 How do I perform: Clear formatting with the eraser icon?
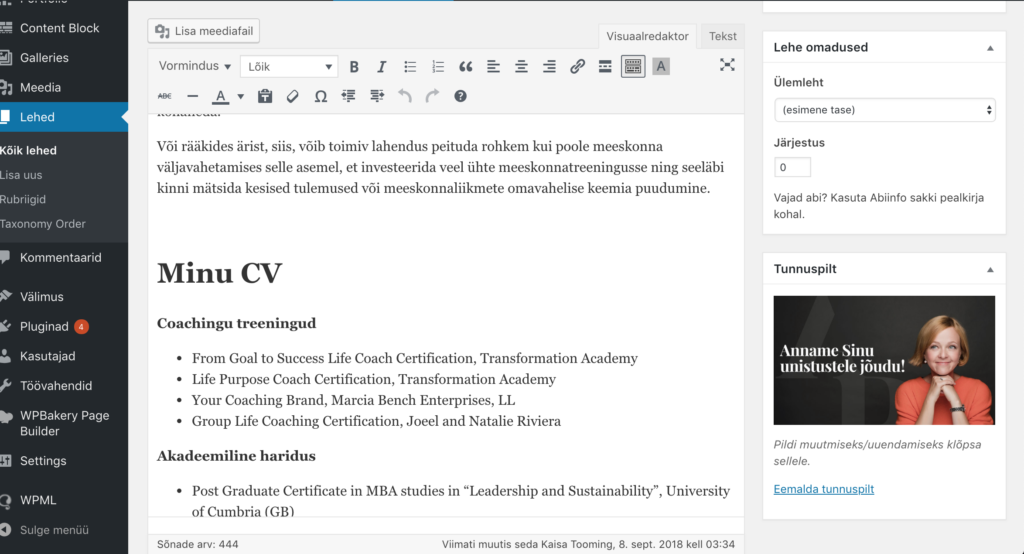pos(293,96)
